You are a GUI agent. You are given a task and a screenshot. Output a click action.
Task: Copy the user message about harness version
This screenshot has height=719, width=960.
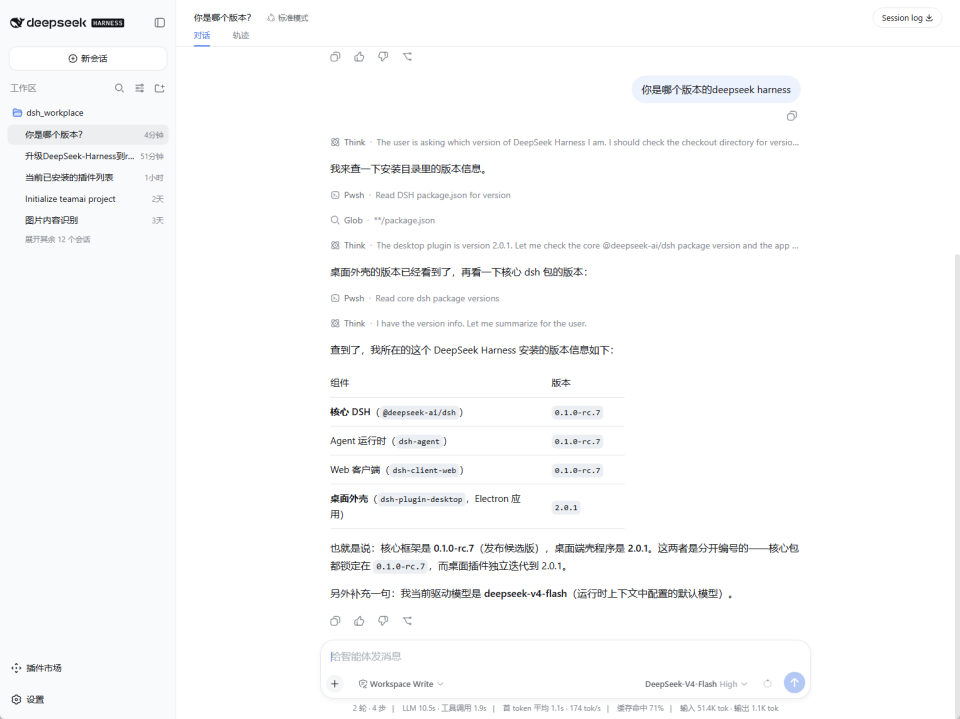[x=792, y=116]
